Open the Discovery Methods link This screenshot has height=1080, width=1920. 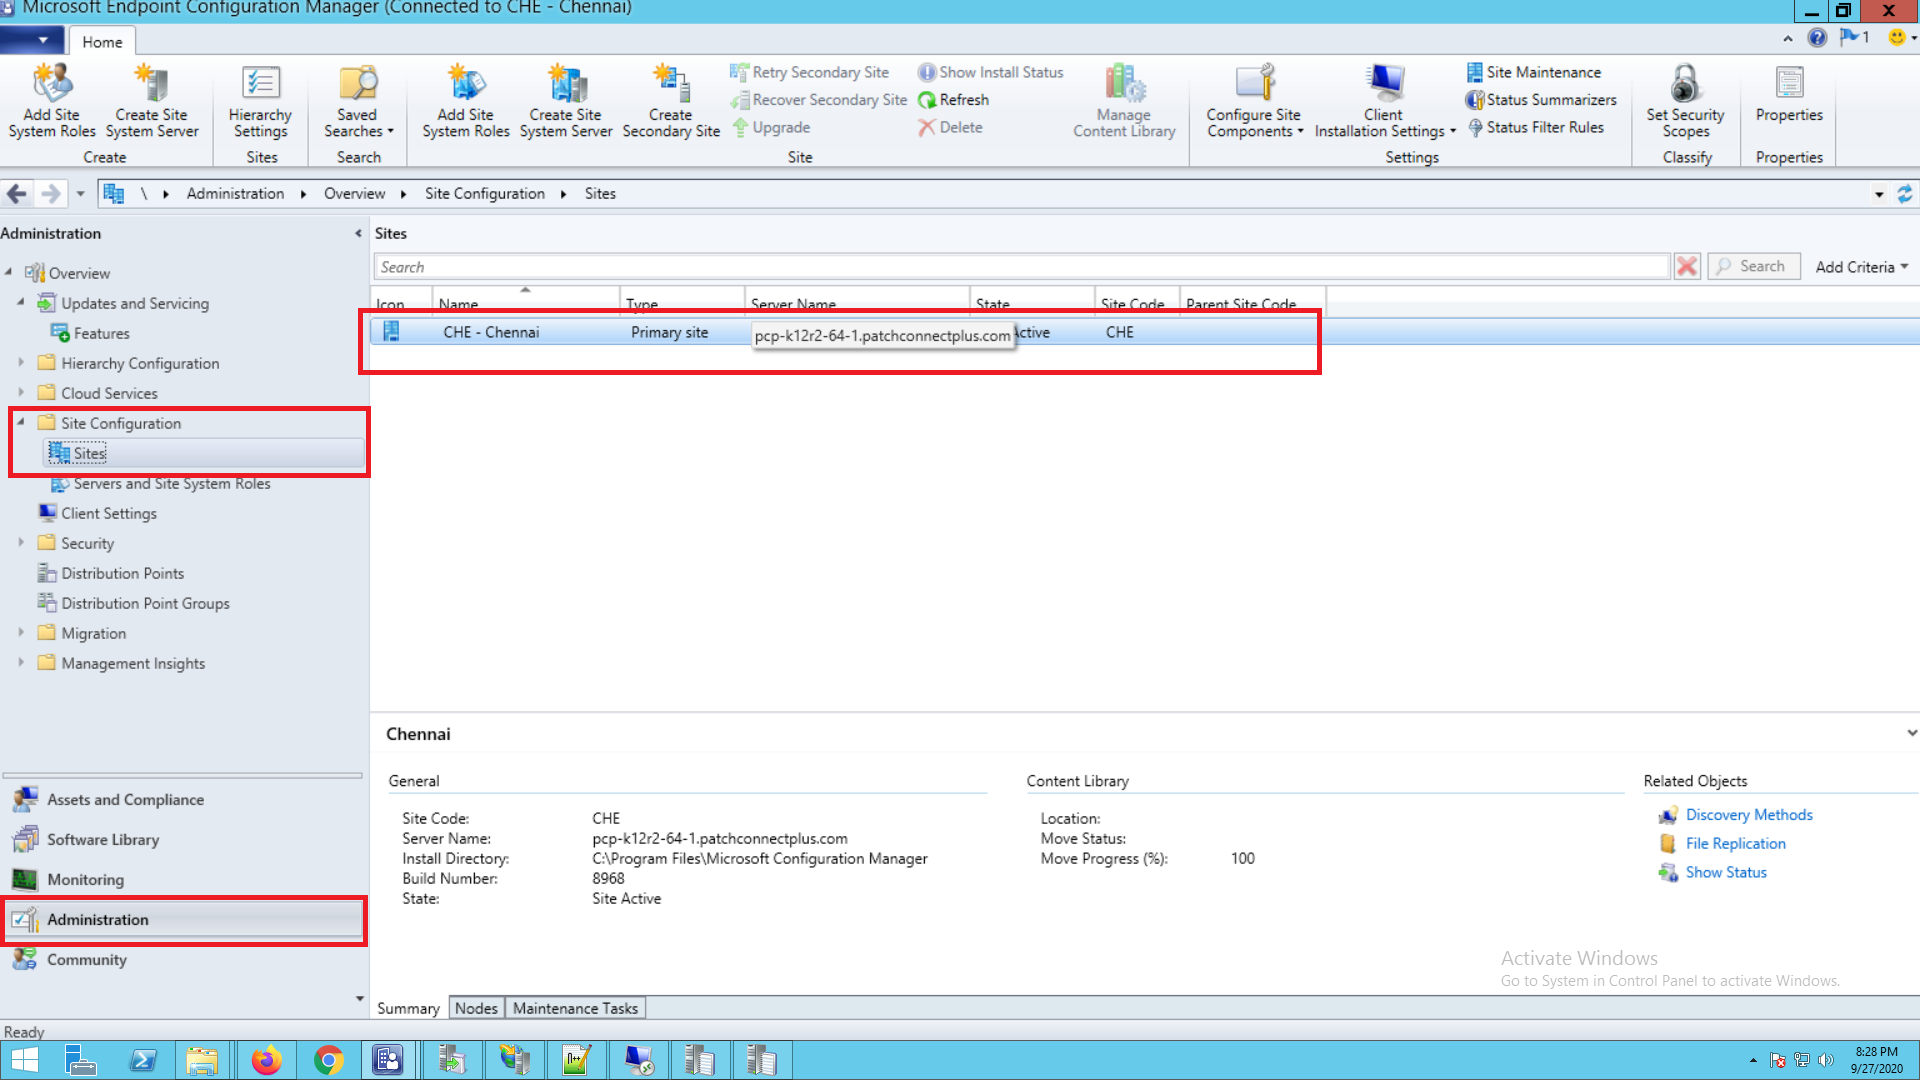tap(1748, 815)
